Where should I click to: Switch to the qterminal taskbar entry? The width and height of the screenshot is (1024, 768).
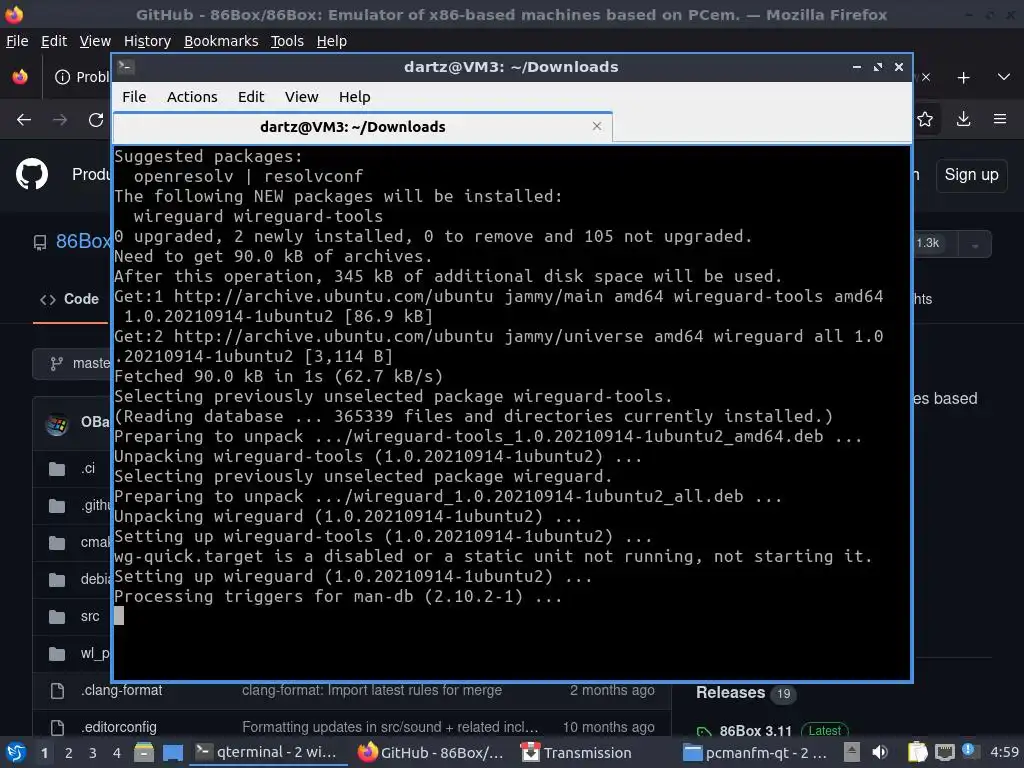click(267, 752)
